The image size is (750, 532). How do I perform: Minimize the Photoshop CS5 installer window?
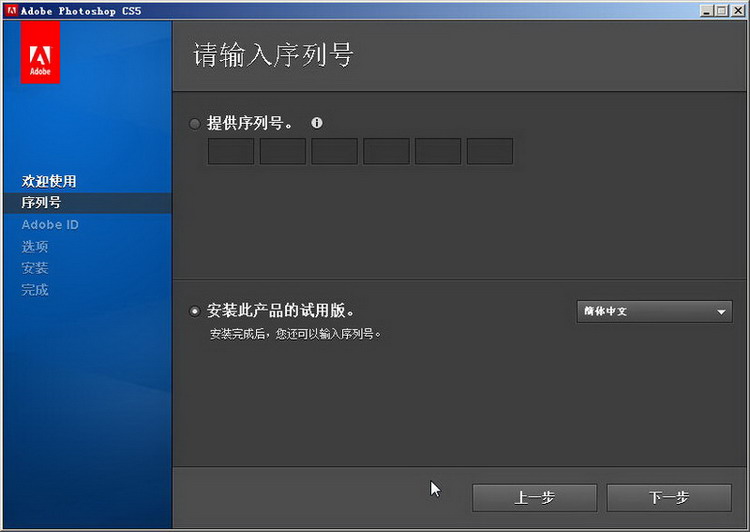(x=706, y=11)
